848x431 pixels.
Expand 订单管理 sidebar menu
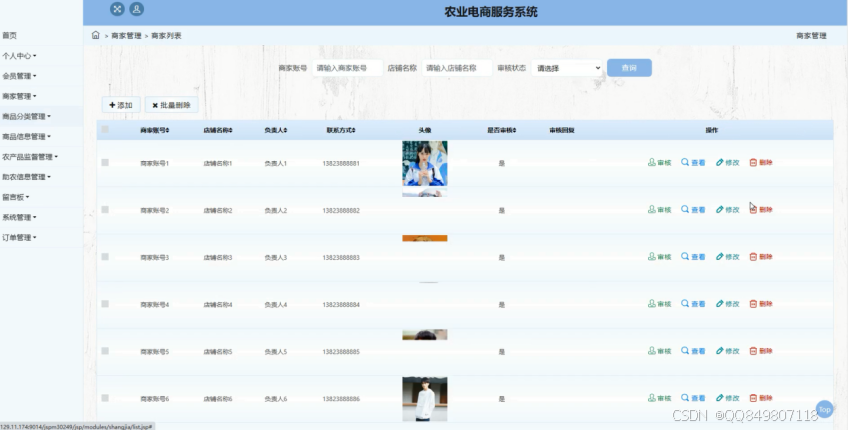19,237
